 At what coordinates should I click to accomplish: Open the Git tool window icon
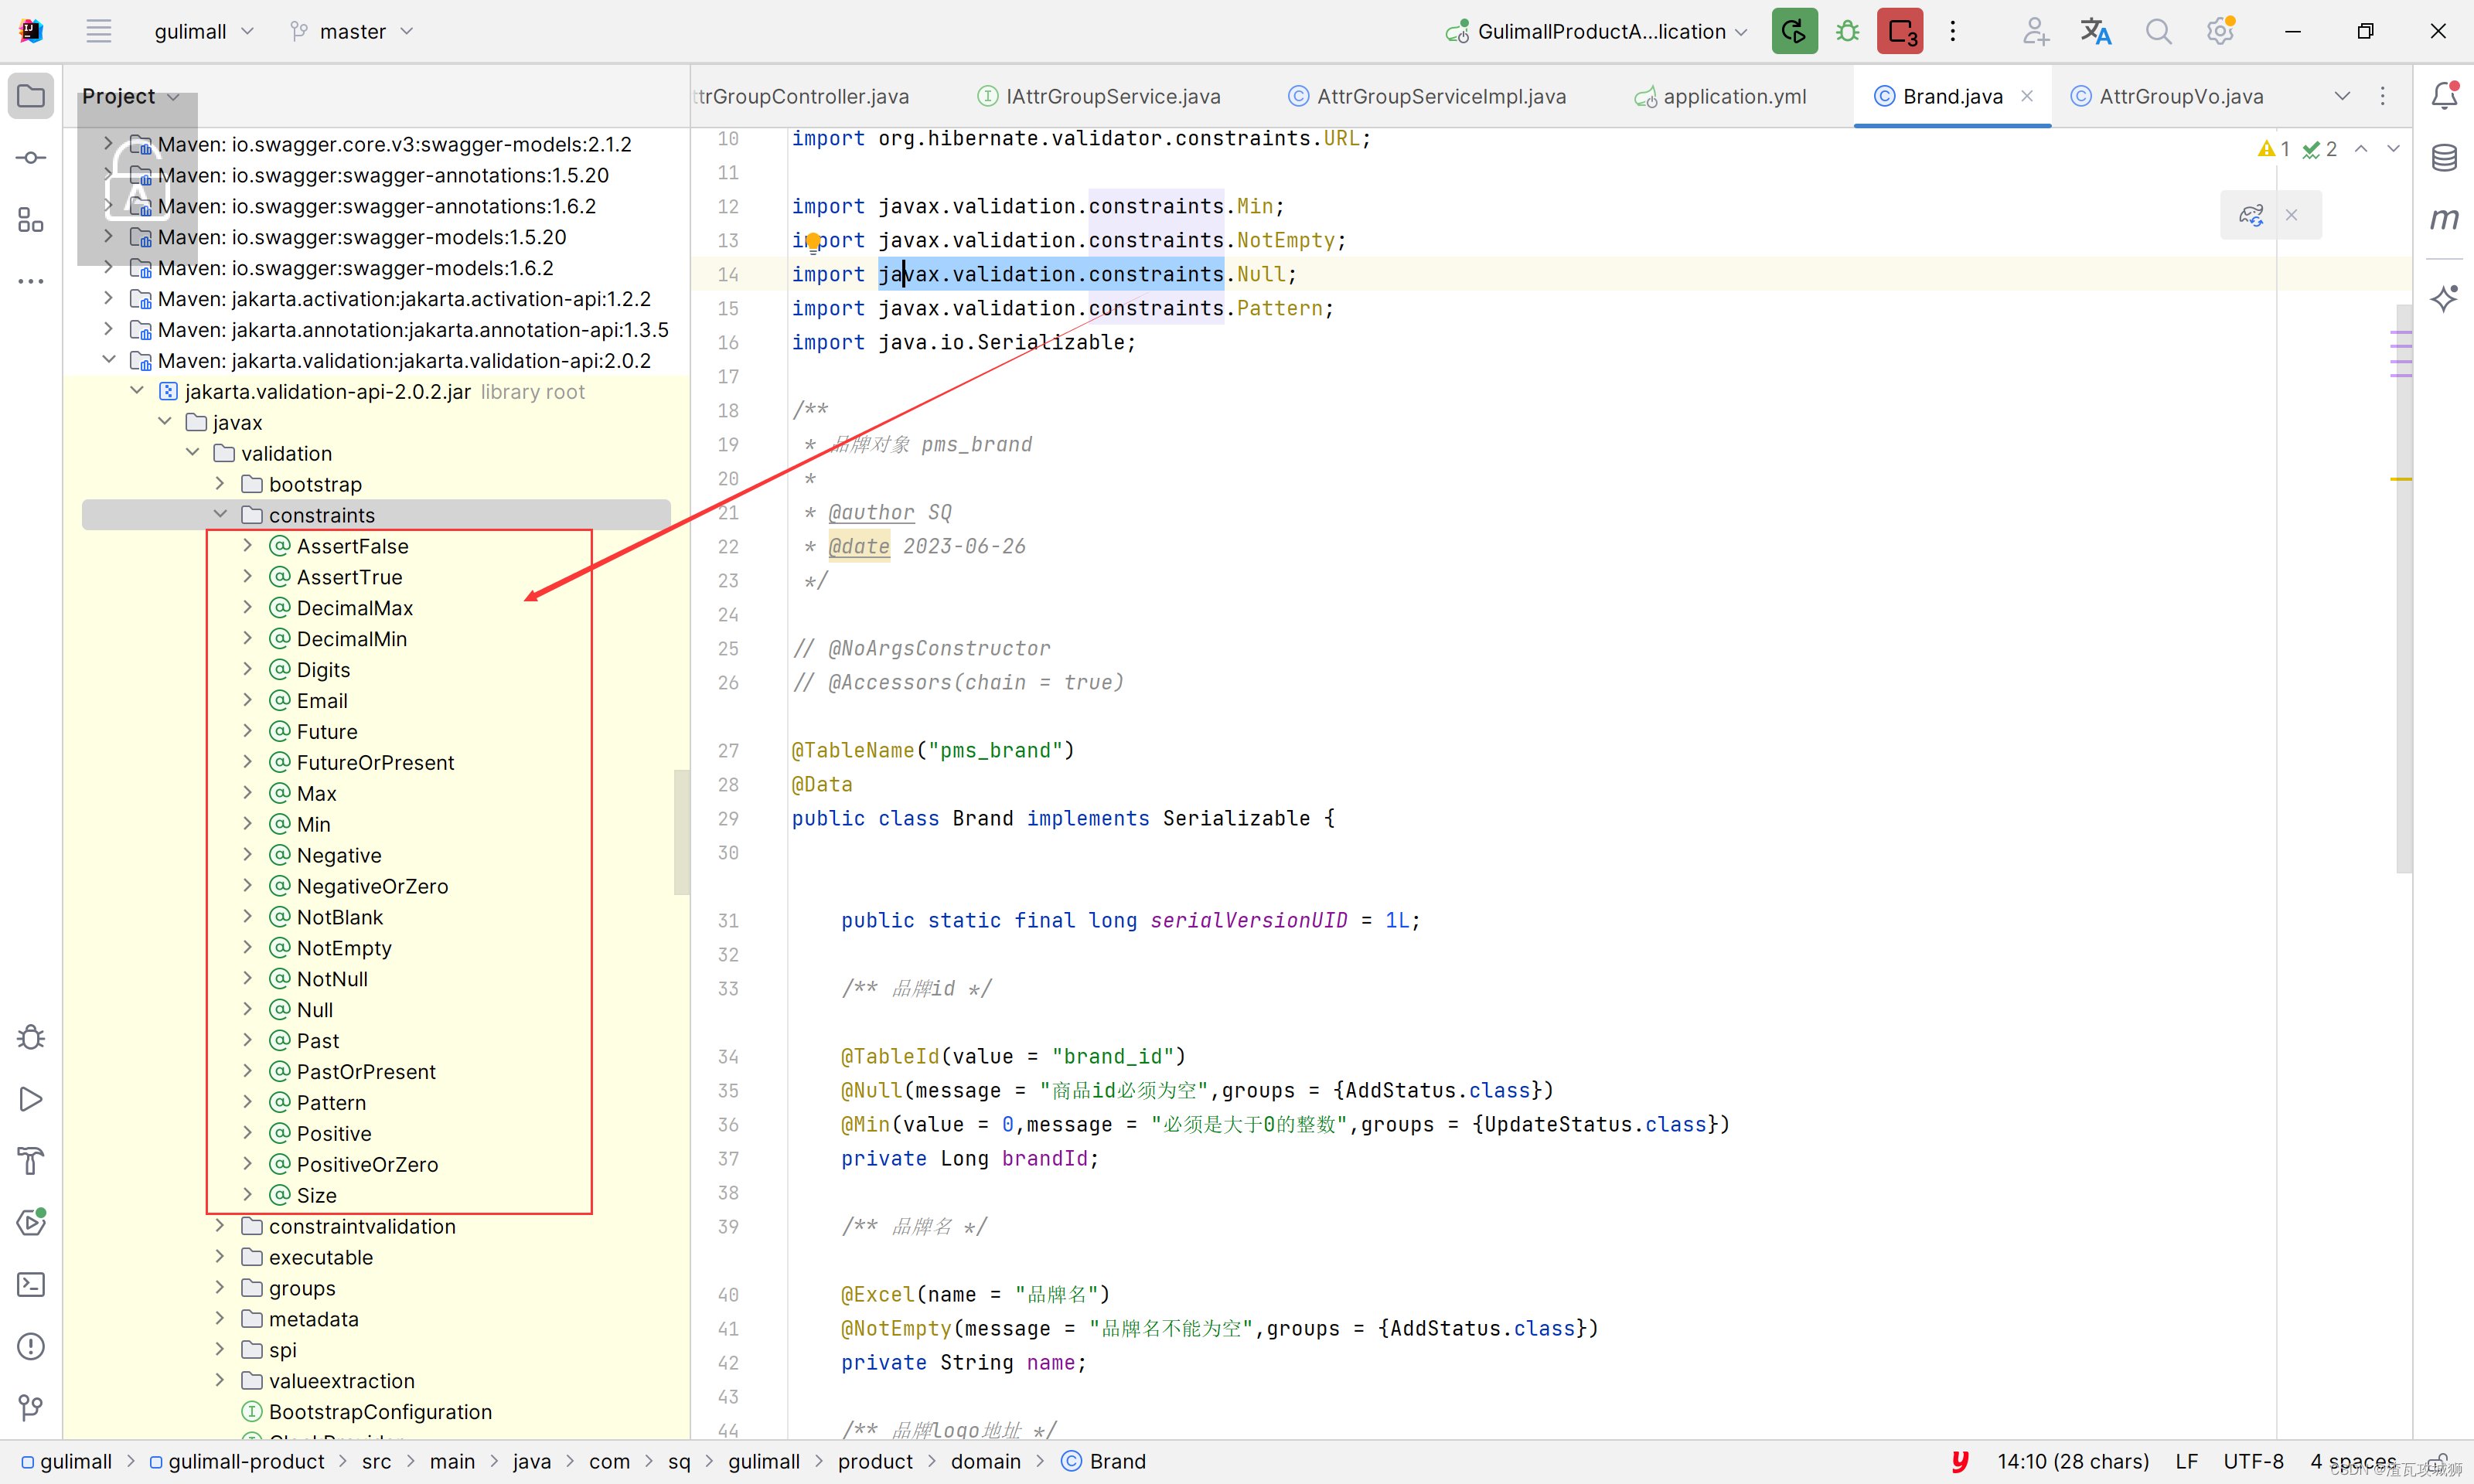pyautogui.click(x=31, y=1408)
